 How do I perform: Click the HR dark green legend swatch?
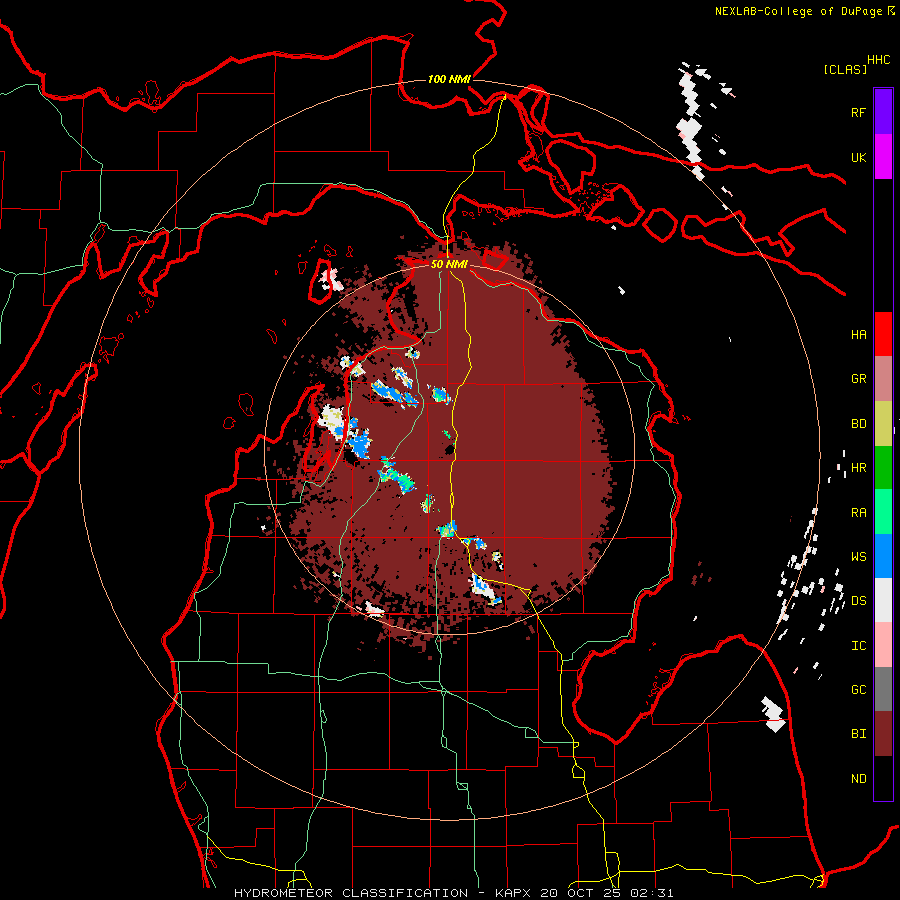883,468
